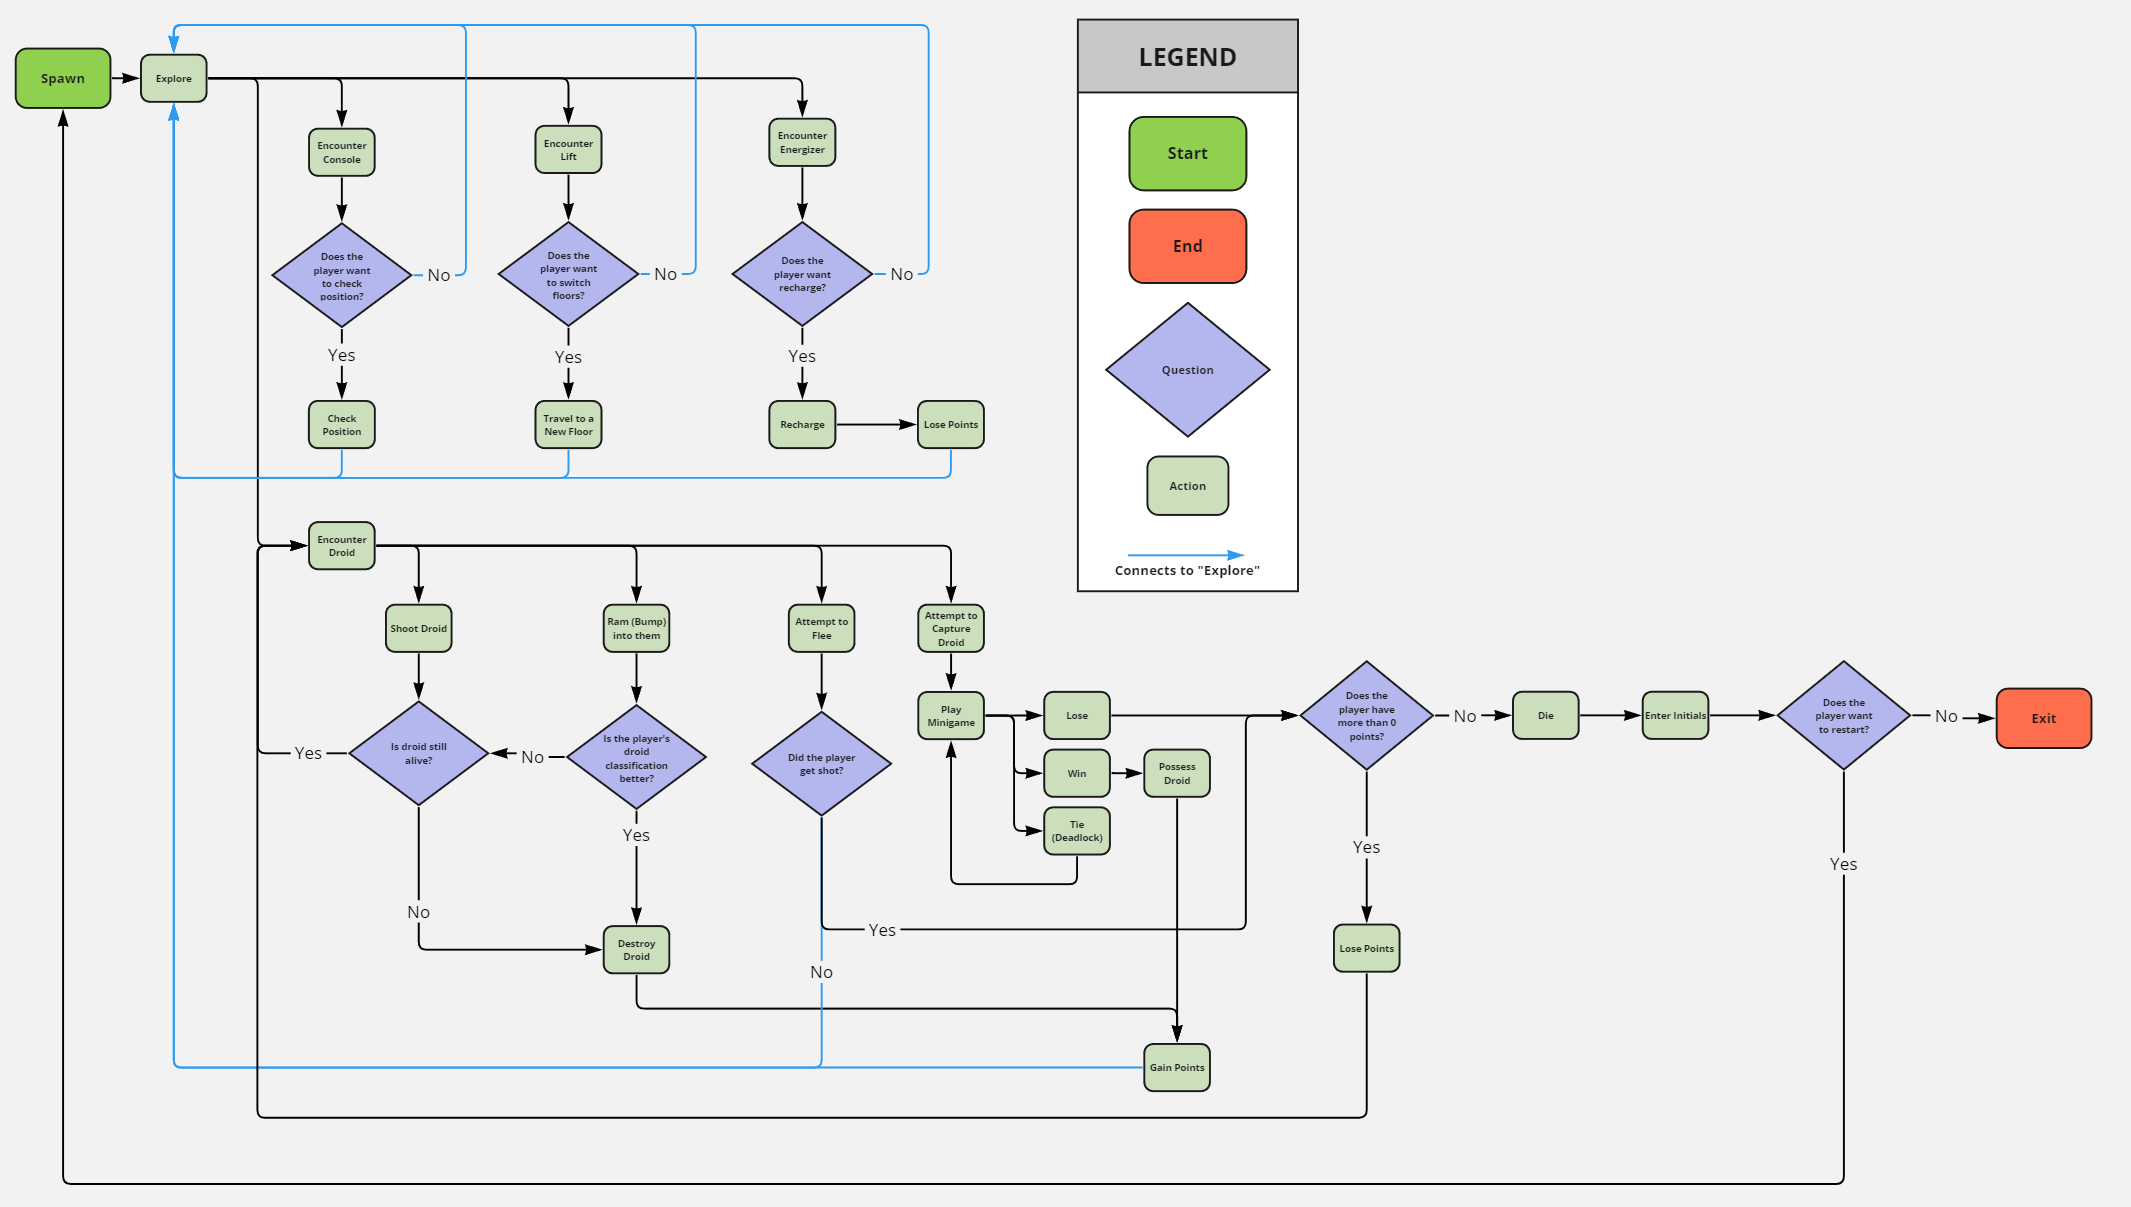This screenshot has width=2131, height=1207.
Task: Click the No label beside switch floors diamond
Action: 666,275
